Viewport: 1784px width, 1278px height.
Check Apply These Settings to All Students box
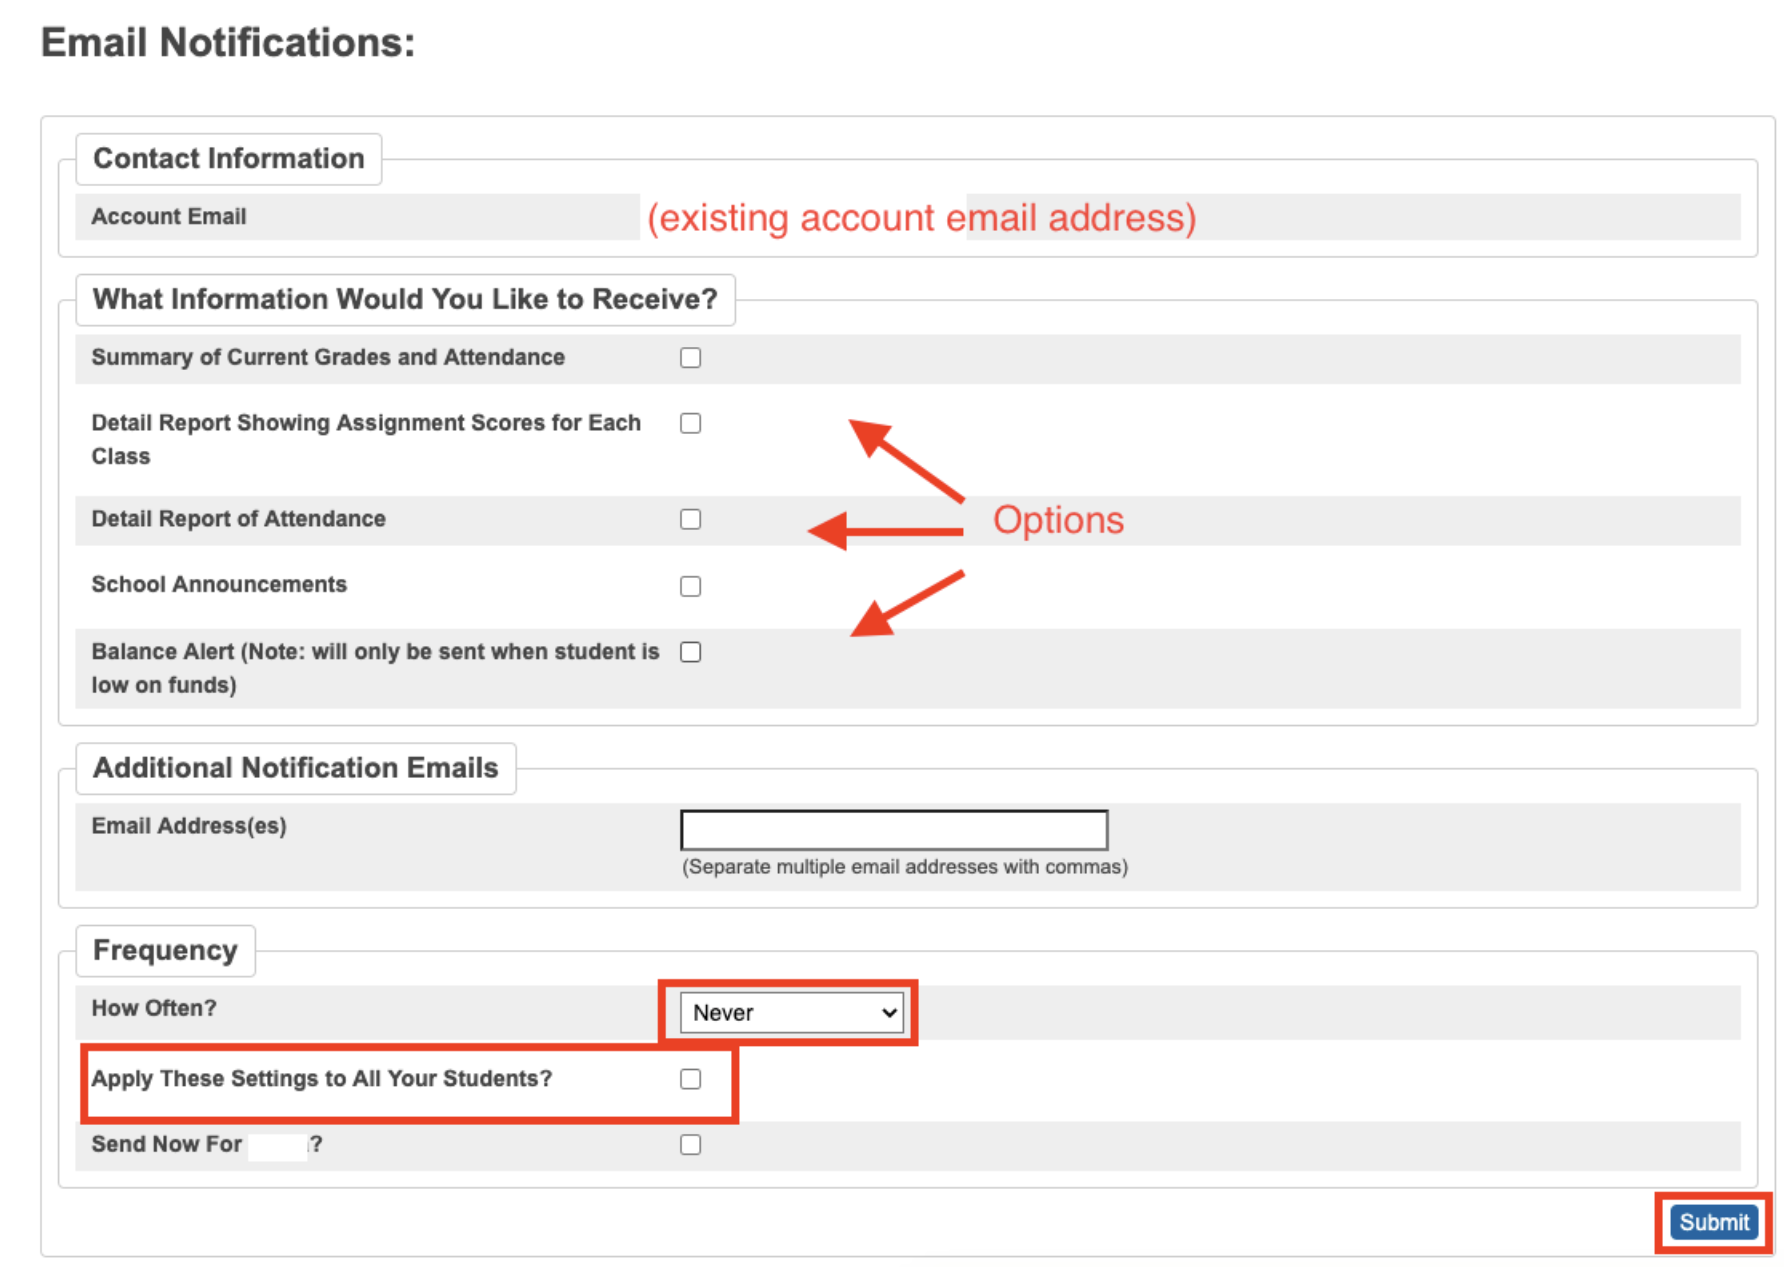690,1079
